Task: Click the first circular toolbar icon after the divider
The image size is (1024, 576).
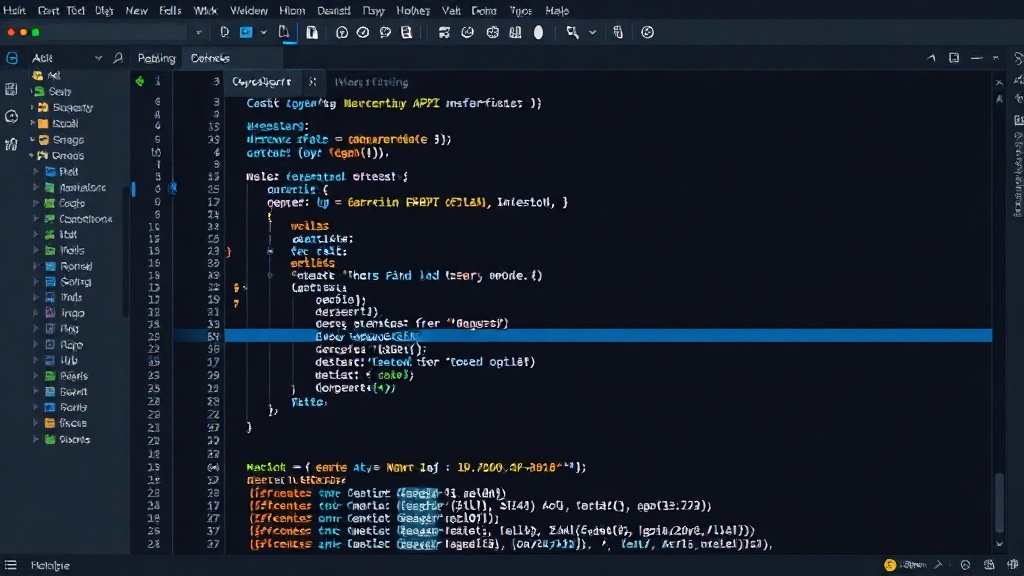Action: tap(342, 33)
